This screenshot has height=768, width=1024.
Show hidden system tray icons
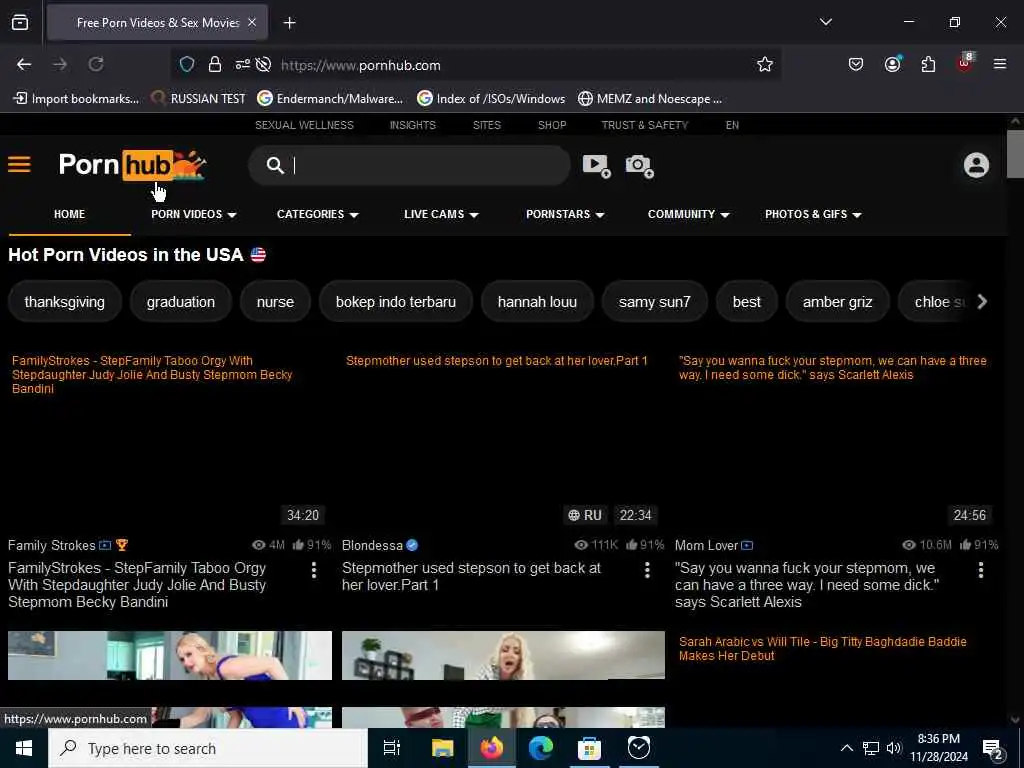click(846, 748)
